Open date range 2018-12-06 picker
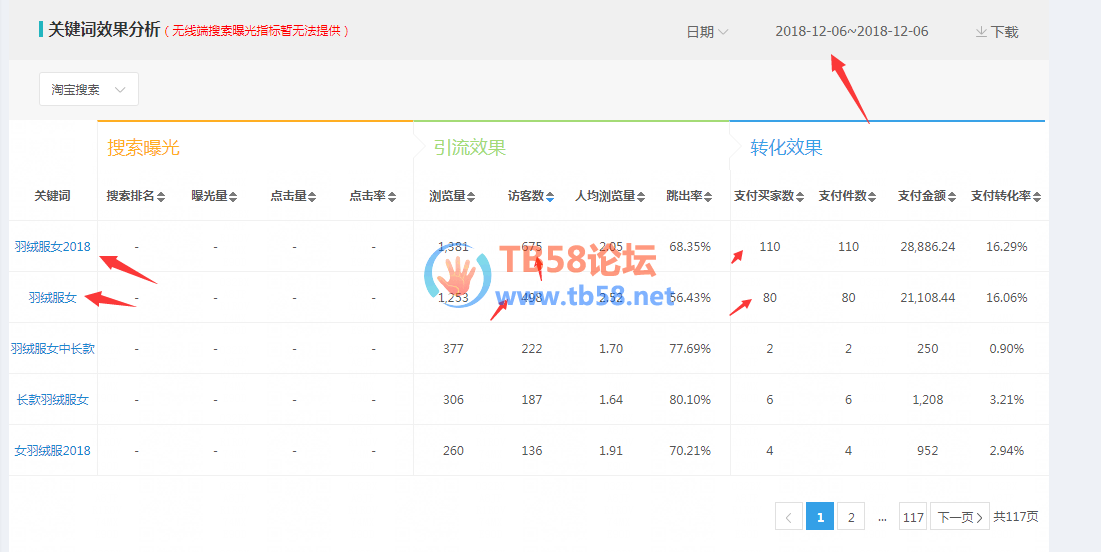The width and height of the screenshot is (1101, 552). 851,31
